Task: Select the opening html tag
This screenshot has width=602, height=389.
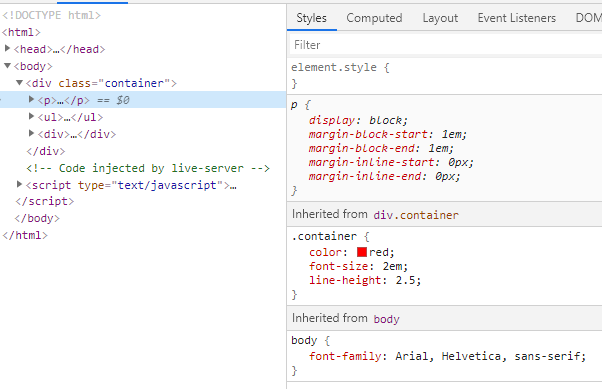Action: 21,32
